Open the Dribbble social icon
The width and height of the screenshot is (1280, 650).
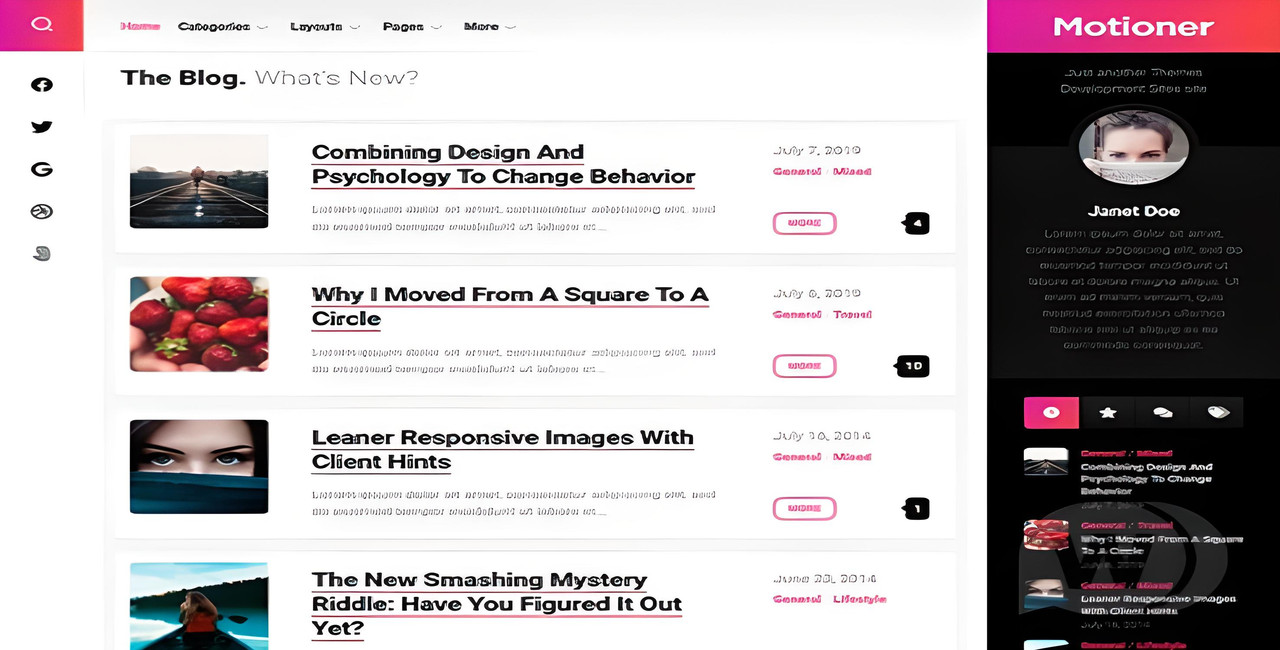(x=41, y=211)
